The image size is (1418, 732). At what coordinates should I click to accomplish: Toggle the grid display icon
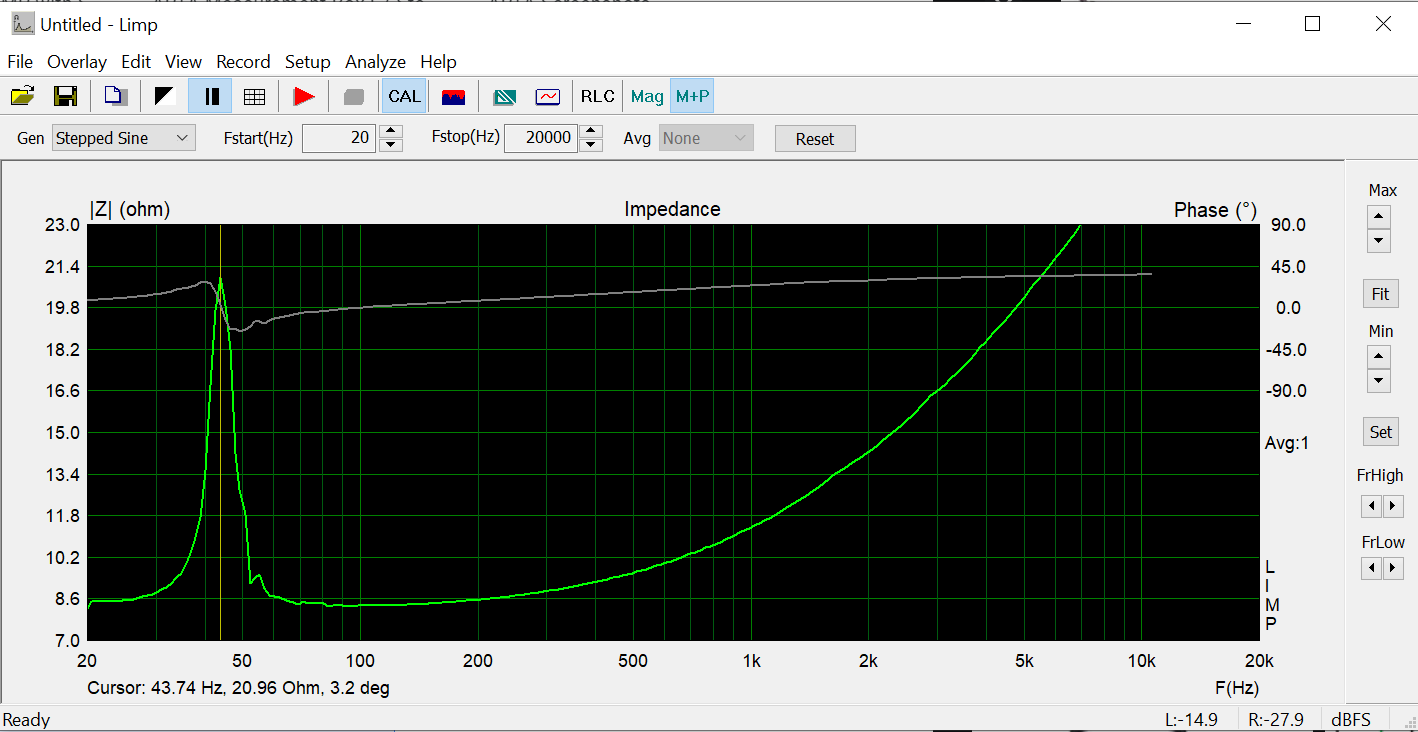click(254, 96)
